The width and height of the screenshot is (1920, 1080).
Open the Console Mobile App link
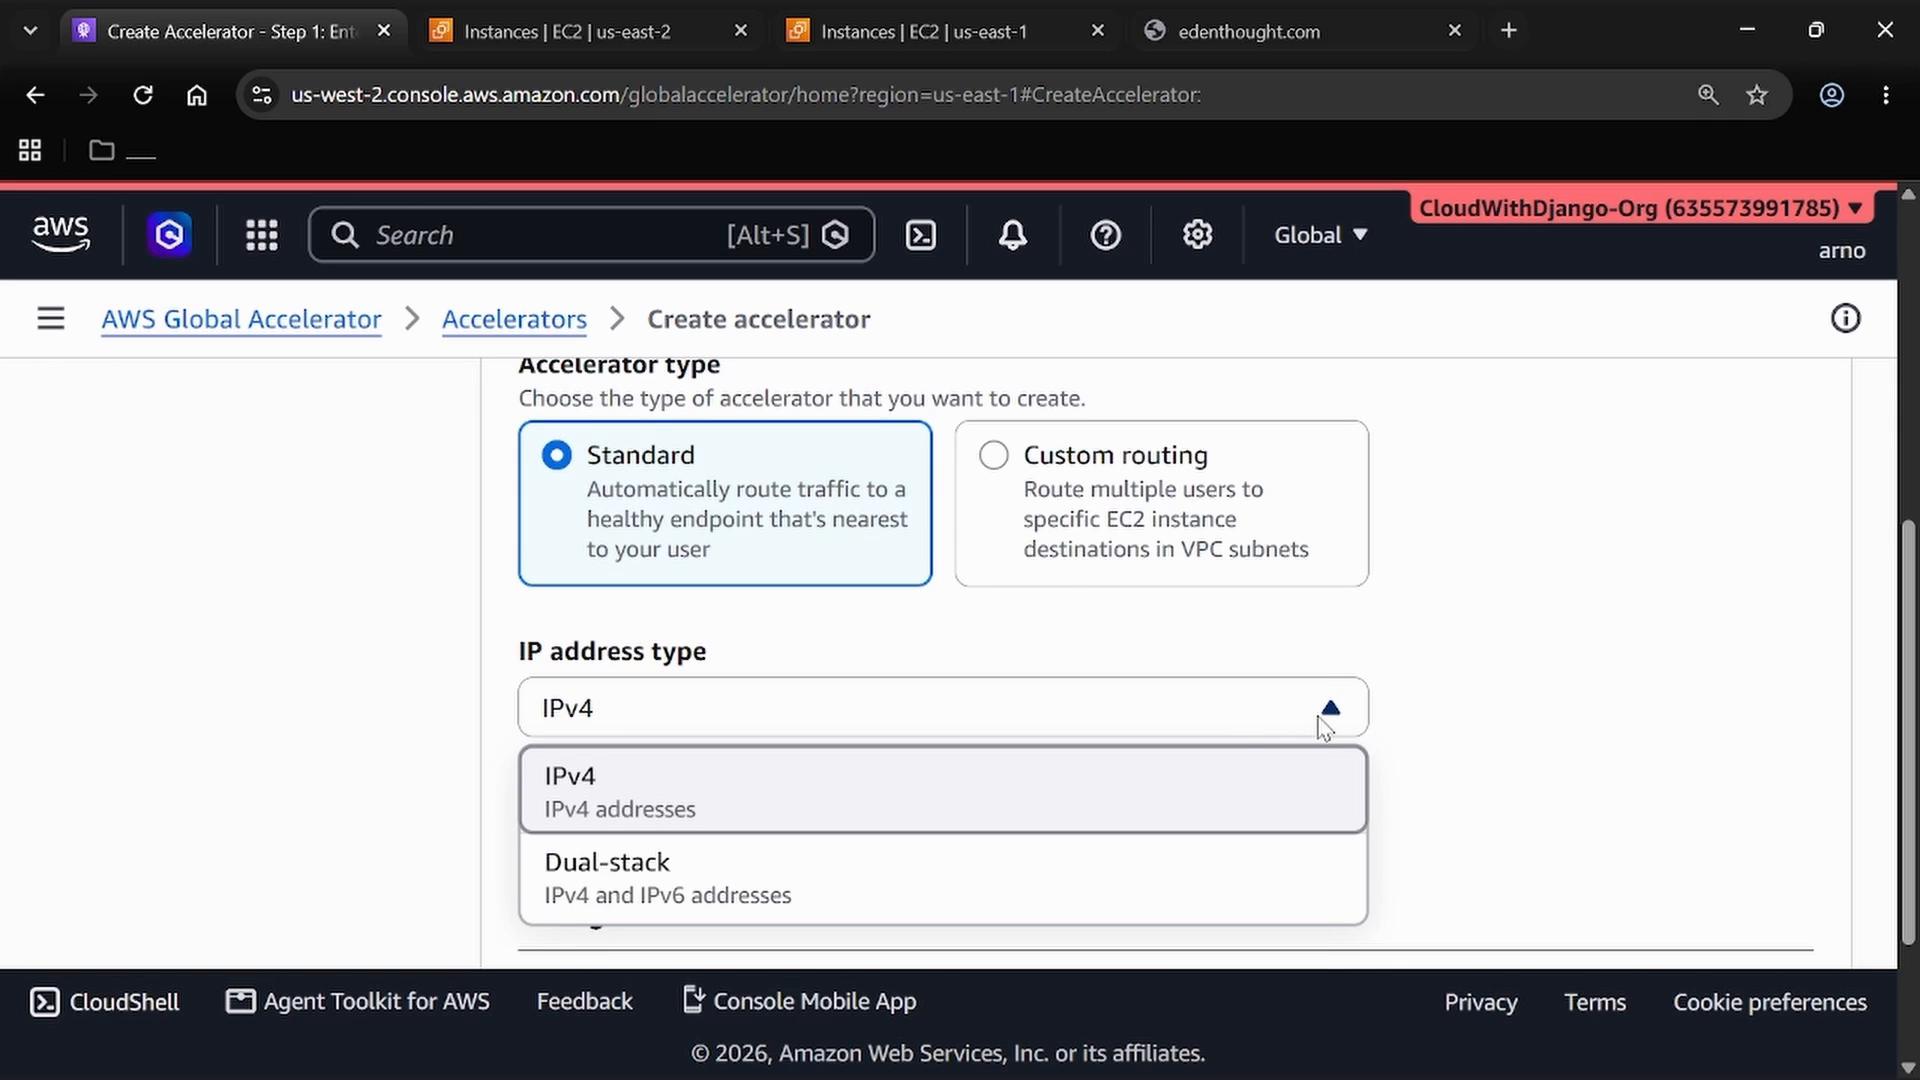[x=799, y=1001]
